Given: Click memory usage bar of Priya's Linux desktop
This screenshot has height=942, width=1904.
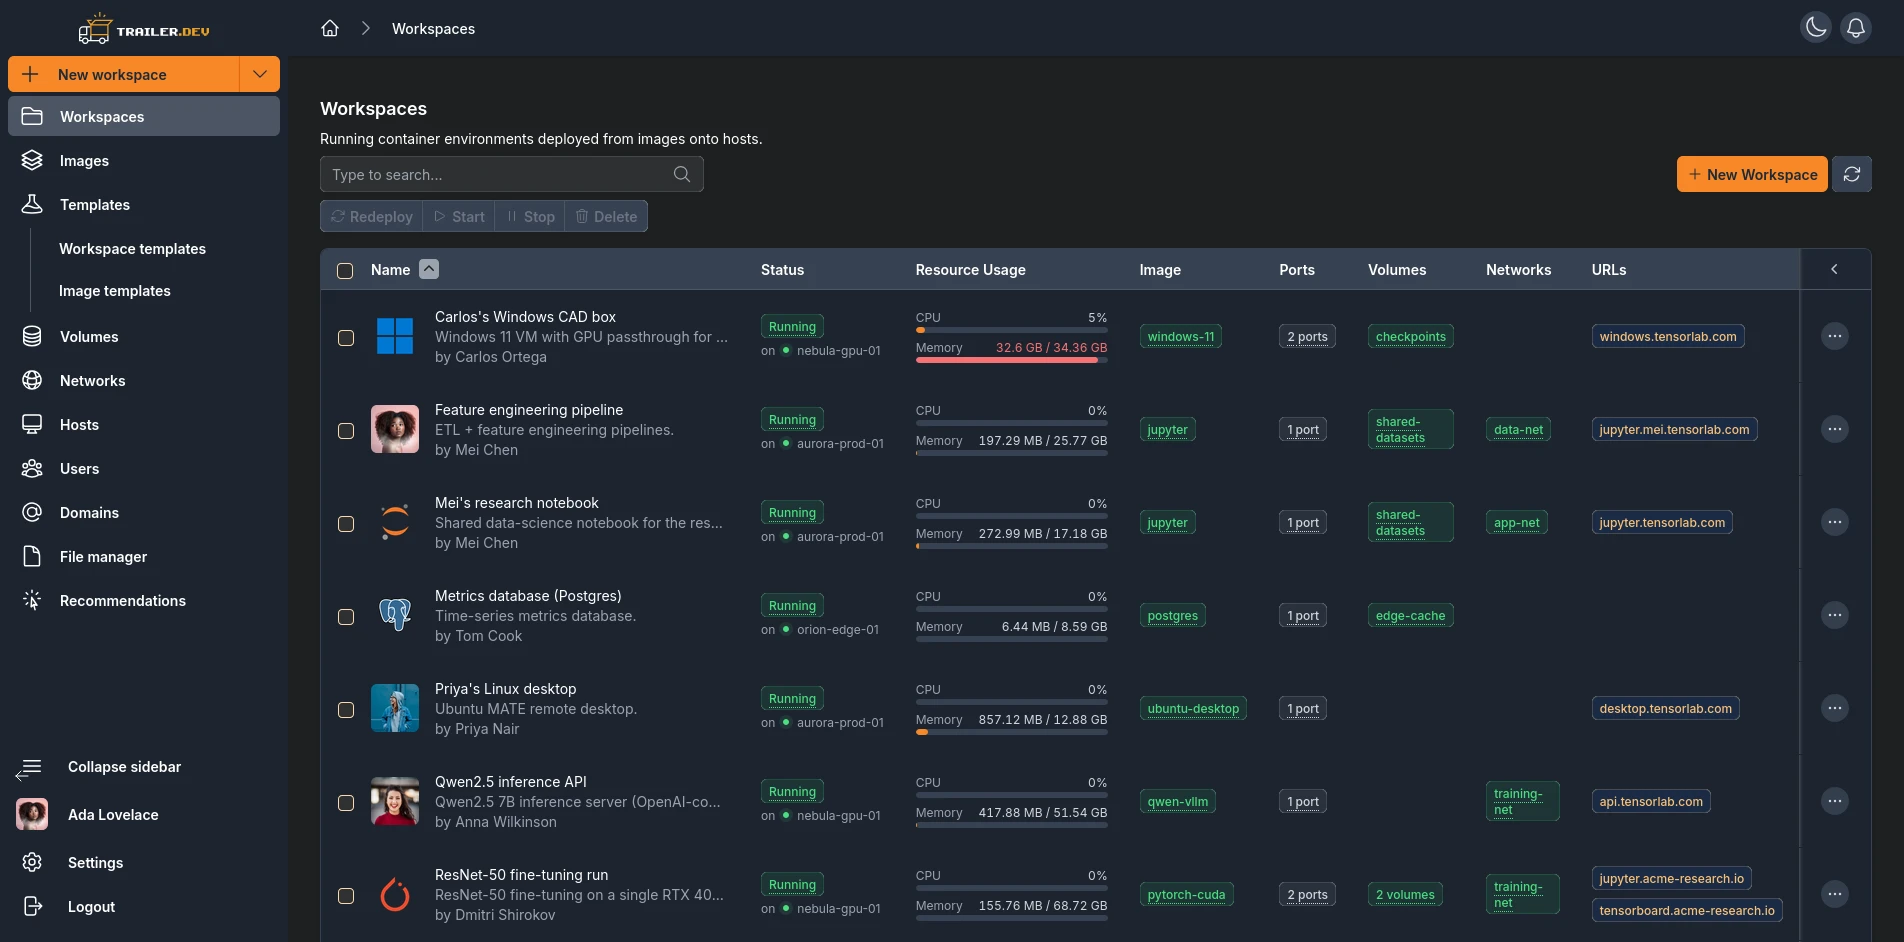Looking at the screenshot, I should [1011, 732].
